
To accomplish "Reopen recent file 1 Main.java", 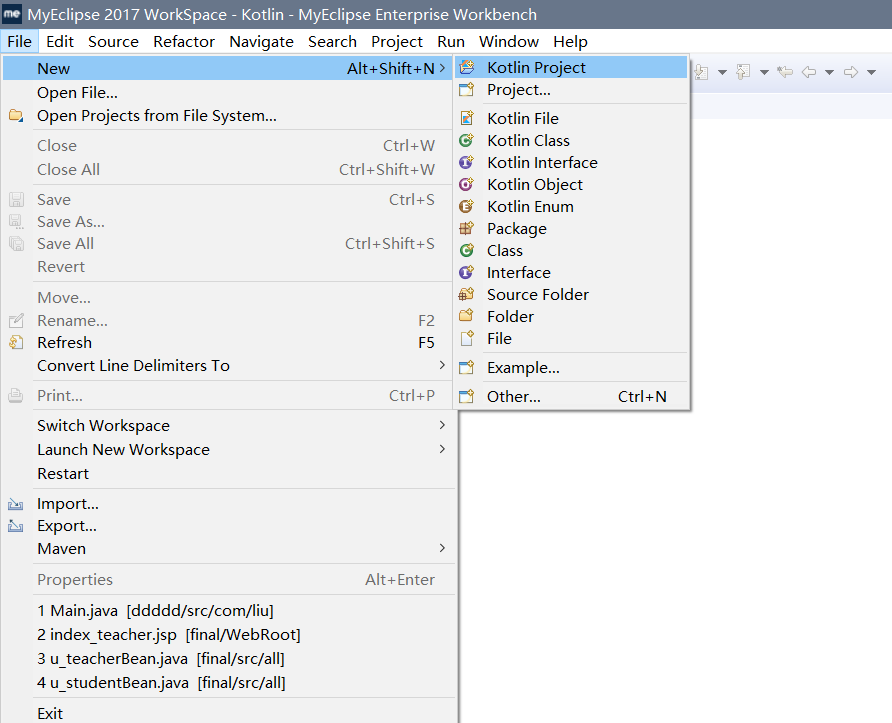I will pos(229,610).
